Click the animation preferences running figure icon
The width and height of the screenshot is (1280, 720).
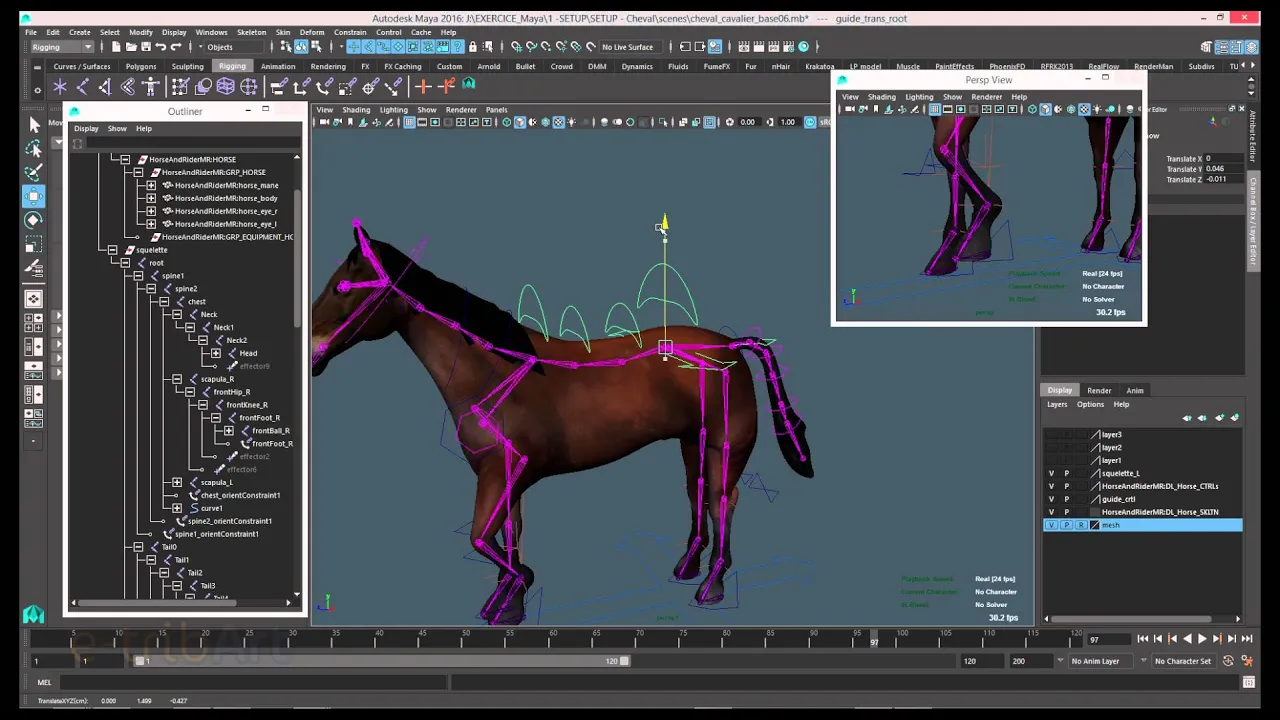tap(1247, 661)
